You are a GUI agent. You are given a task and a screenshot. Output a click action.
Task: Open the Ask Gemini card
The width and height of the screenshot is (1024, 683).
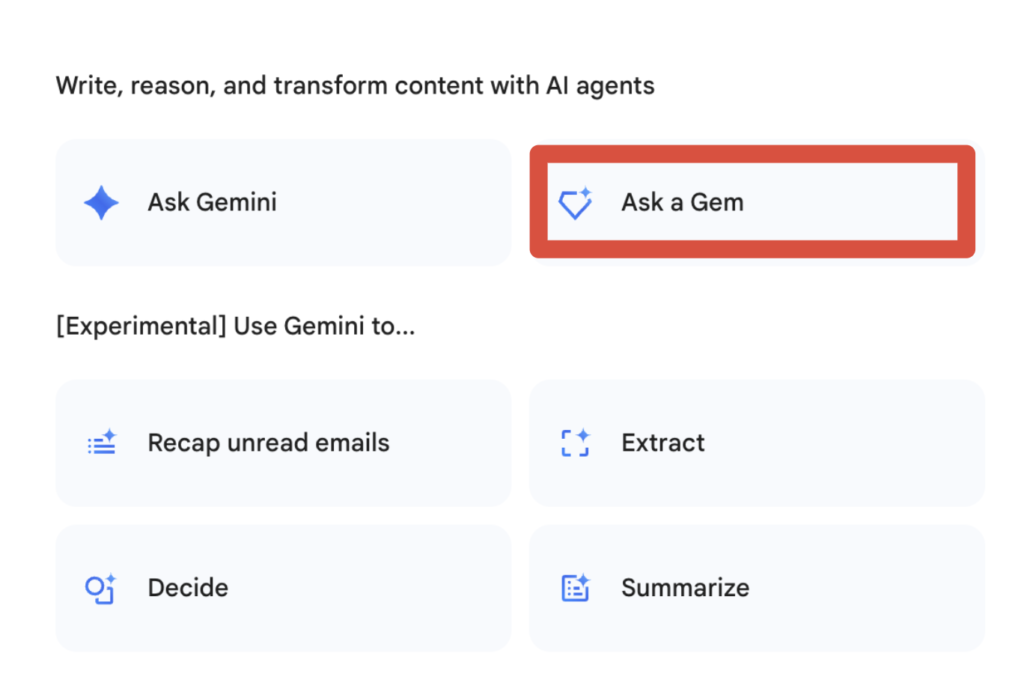283,203
